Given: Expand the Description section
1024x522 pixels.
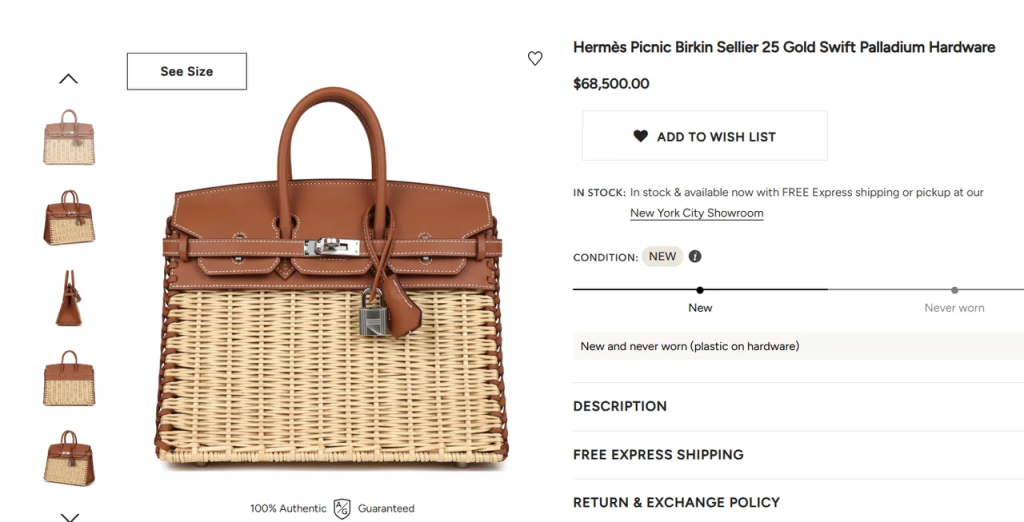Looking at the screenshot, I should (620, 406).
